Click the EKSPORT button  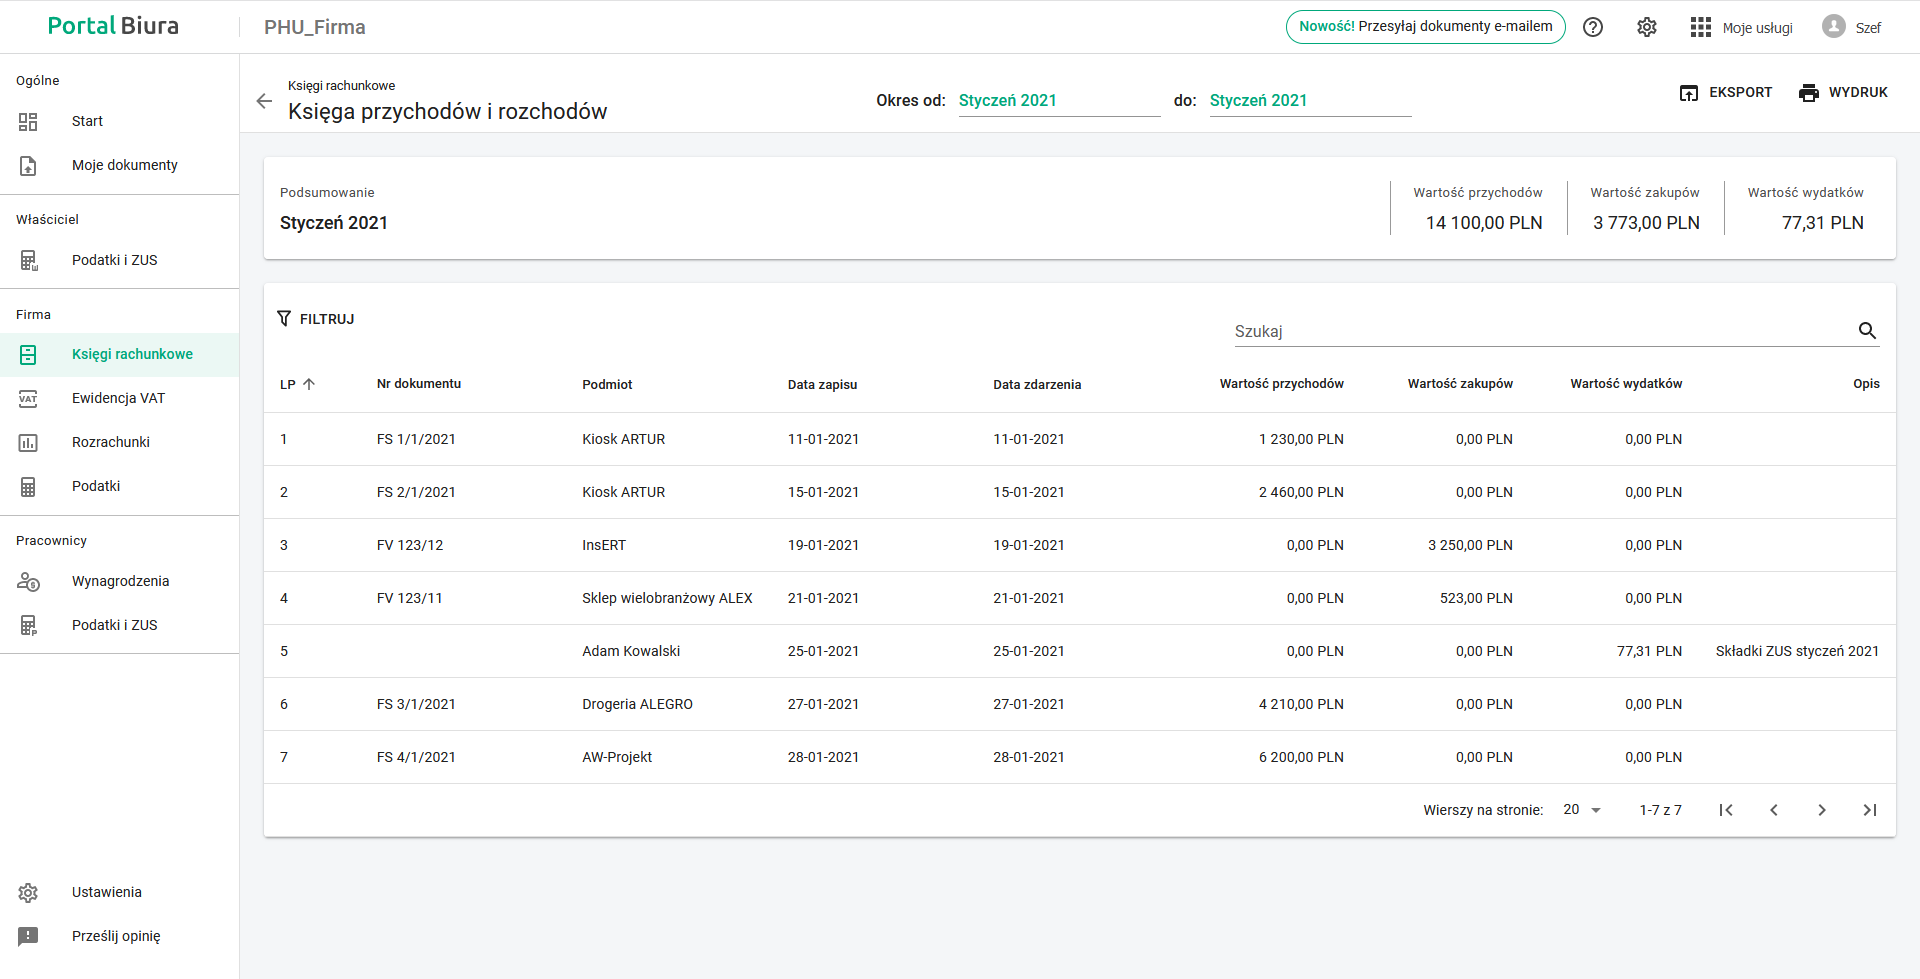click(x=1726, y=93)
